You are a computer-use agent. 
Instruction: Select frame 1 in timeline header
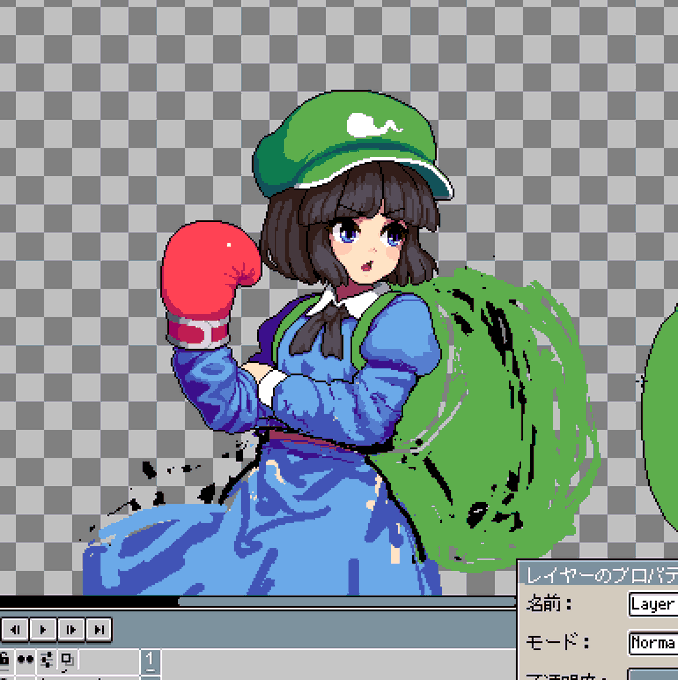coord(150,660)
